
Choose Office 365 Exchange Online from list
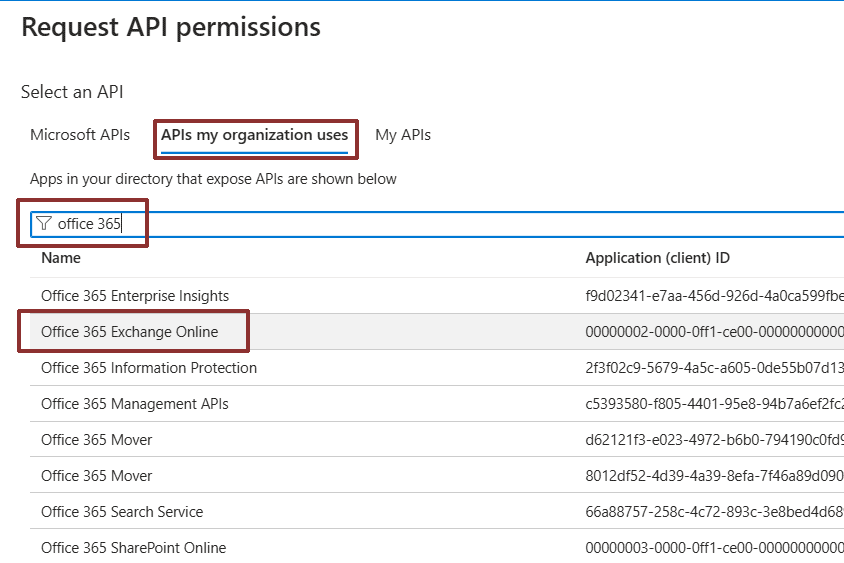point(130,332)
